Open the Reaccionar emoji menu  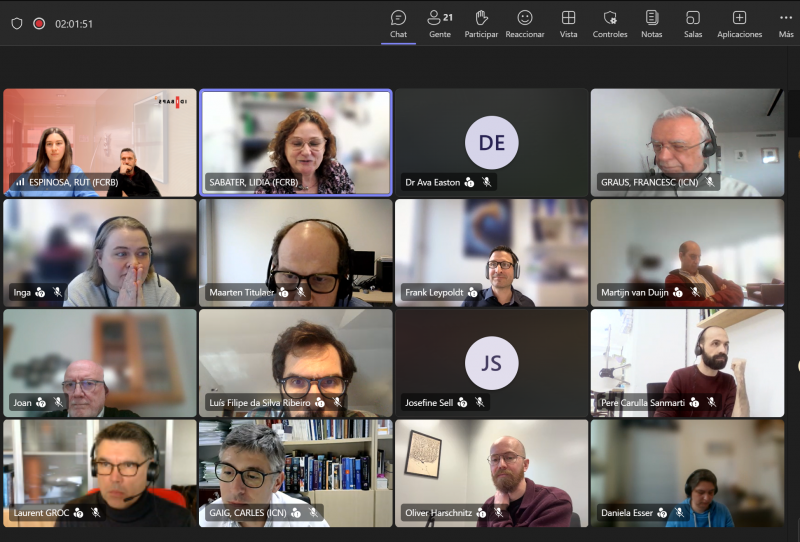(524, 24)
